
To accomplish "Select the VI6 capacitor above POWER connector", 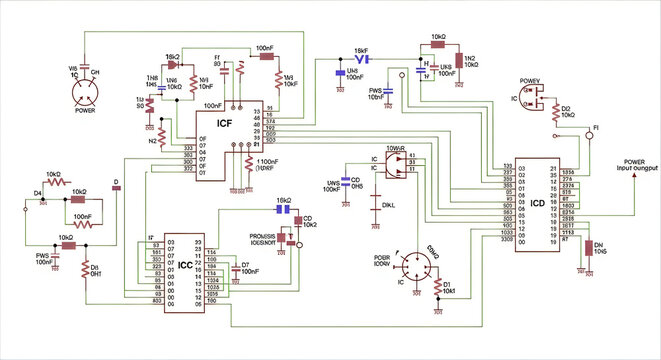I will 85,66.
